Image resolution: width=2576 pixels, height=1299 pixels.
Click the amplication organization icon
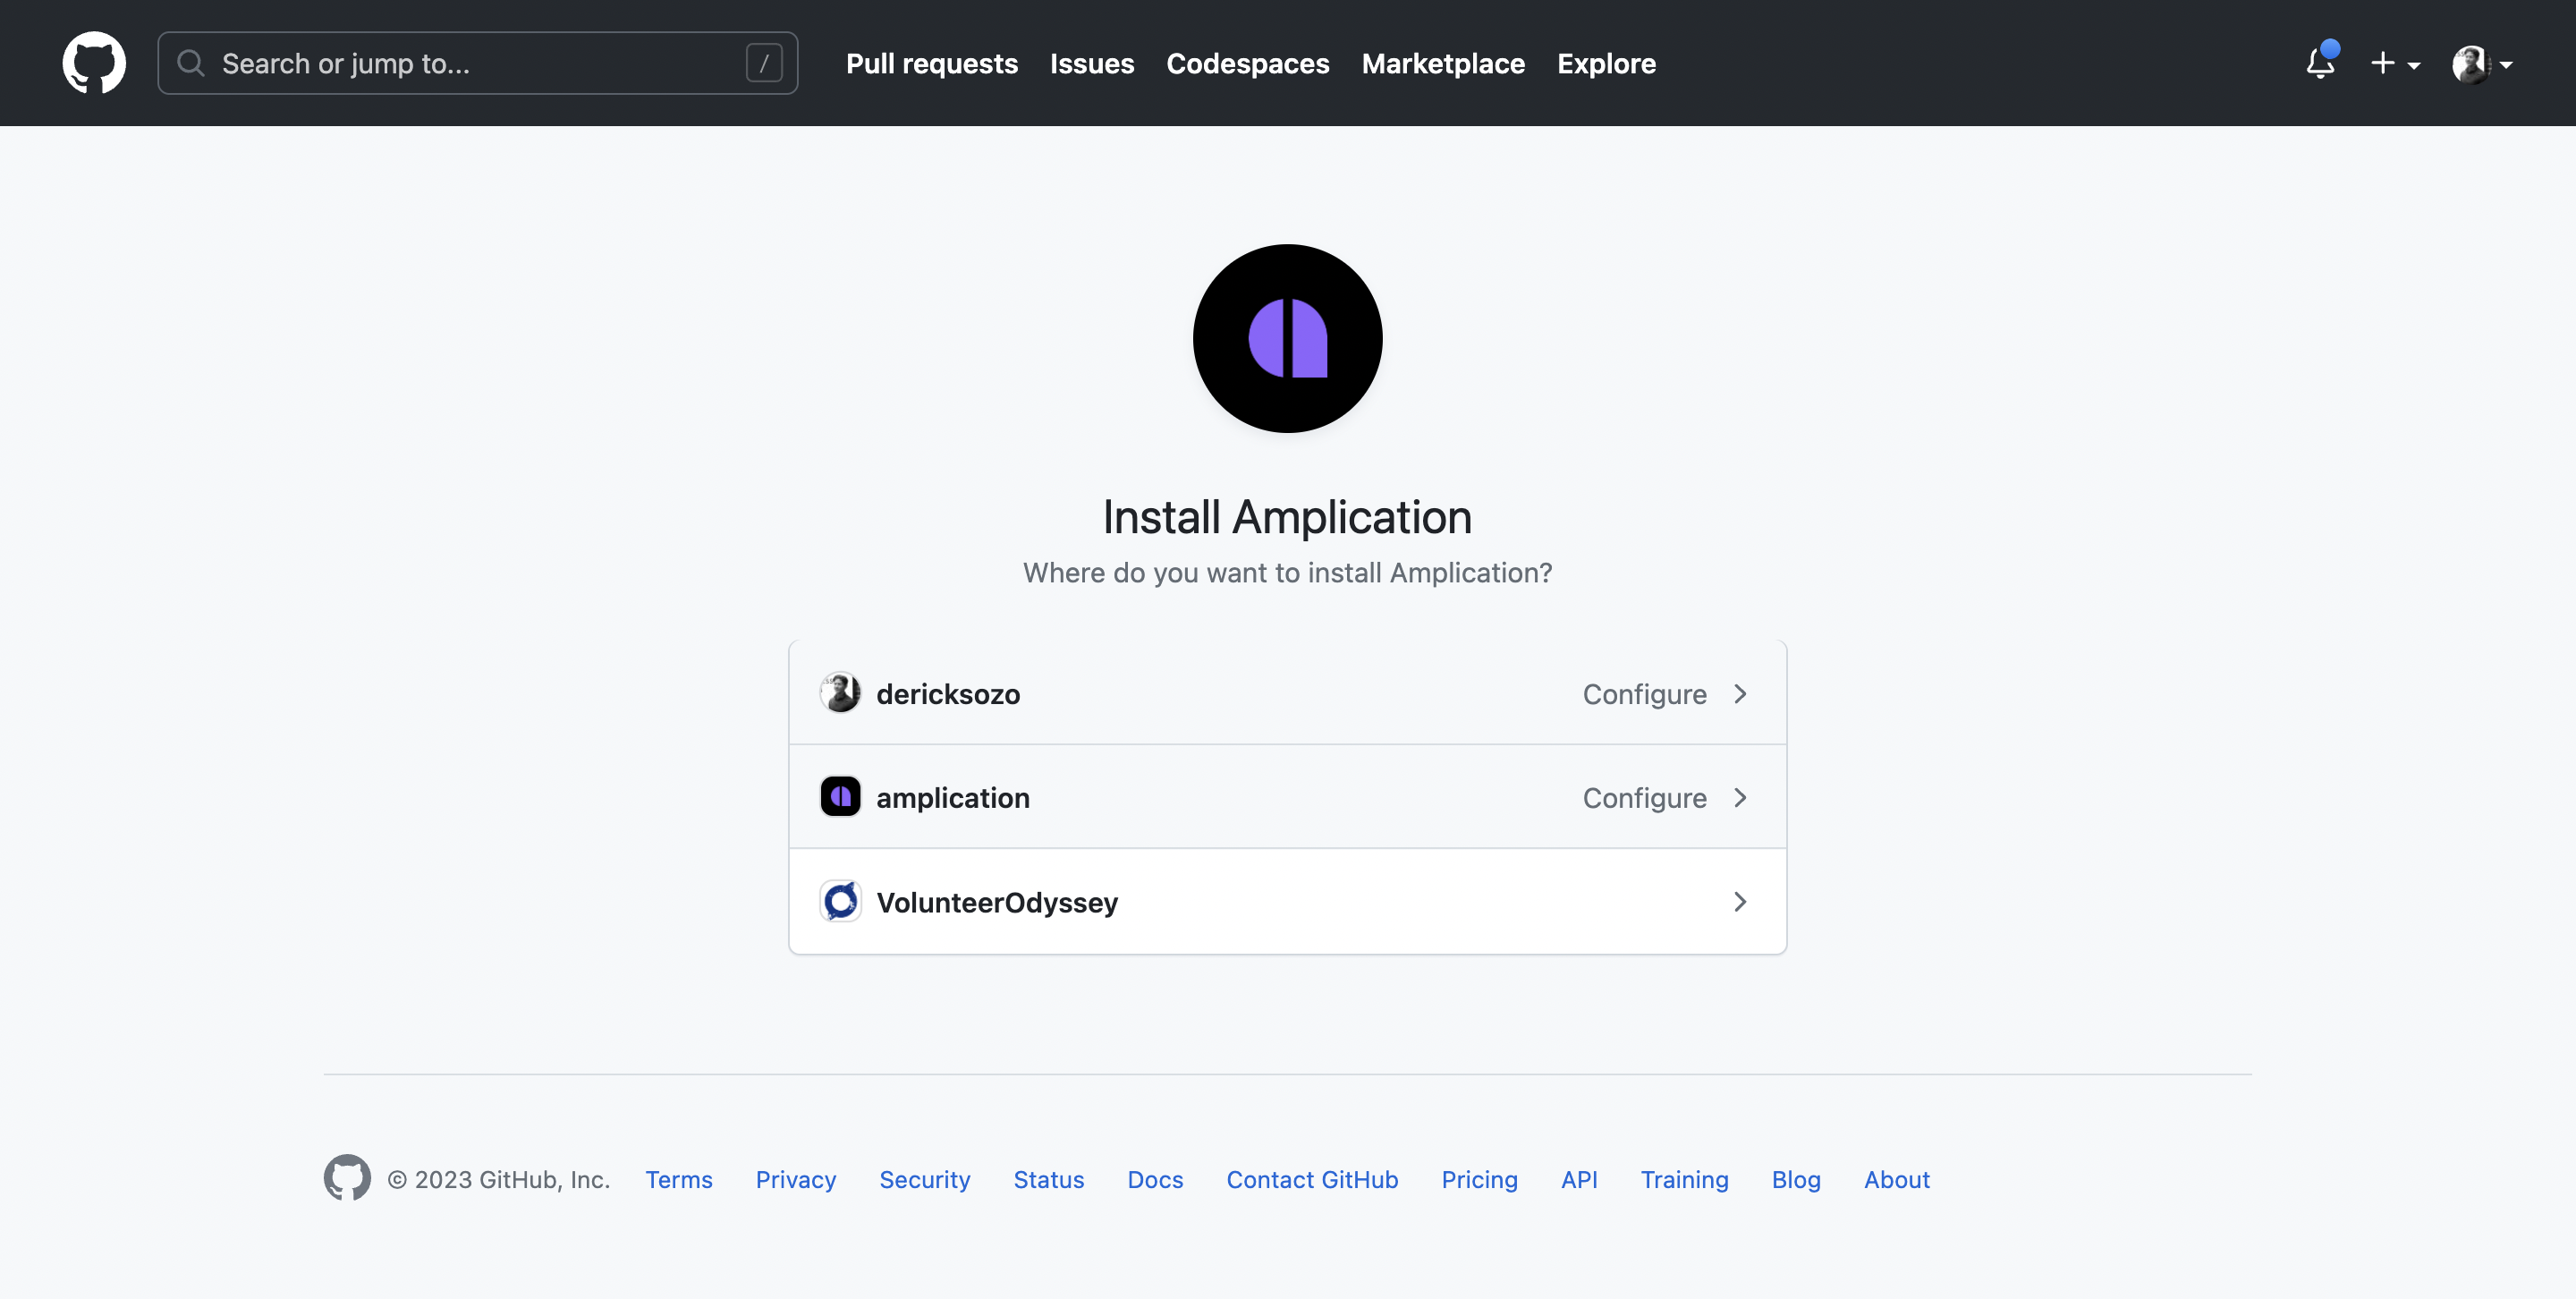coord(840,797)
